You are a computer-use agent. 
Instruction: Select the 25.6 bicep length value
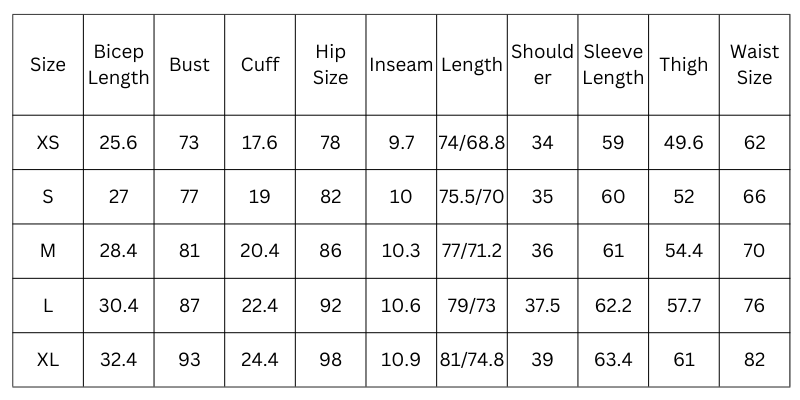118,143
